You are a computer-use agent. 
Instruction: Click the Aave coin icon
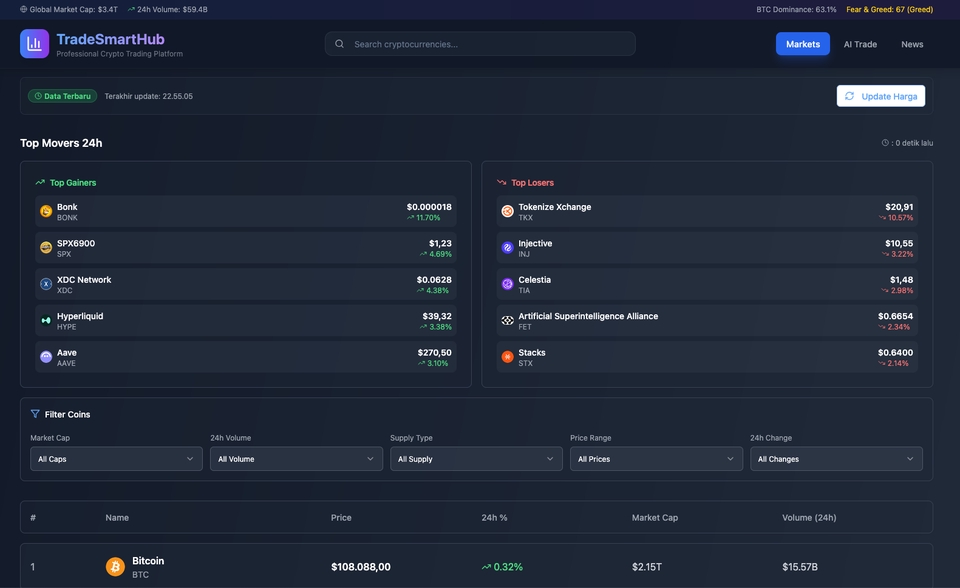tap(44, 356)
